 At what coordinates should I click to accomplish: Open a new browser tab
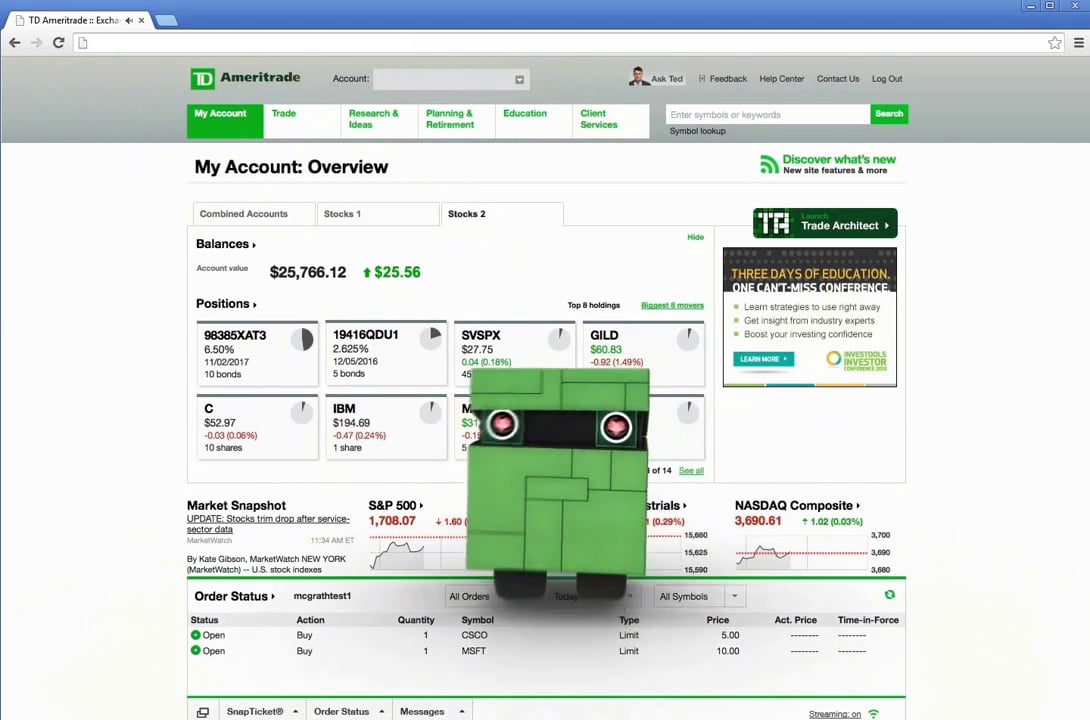point(166,21)
